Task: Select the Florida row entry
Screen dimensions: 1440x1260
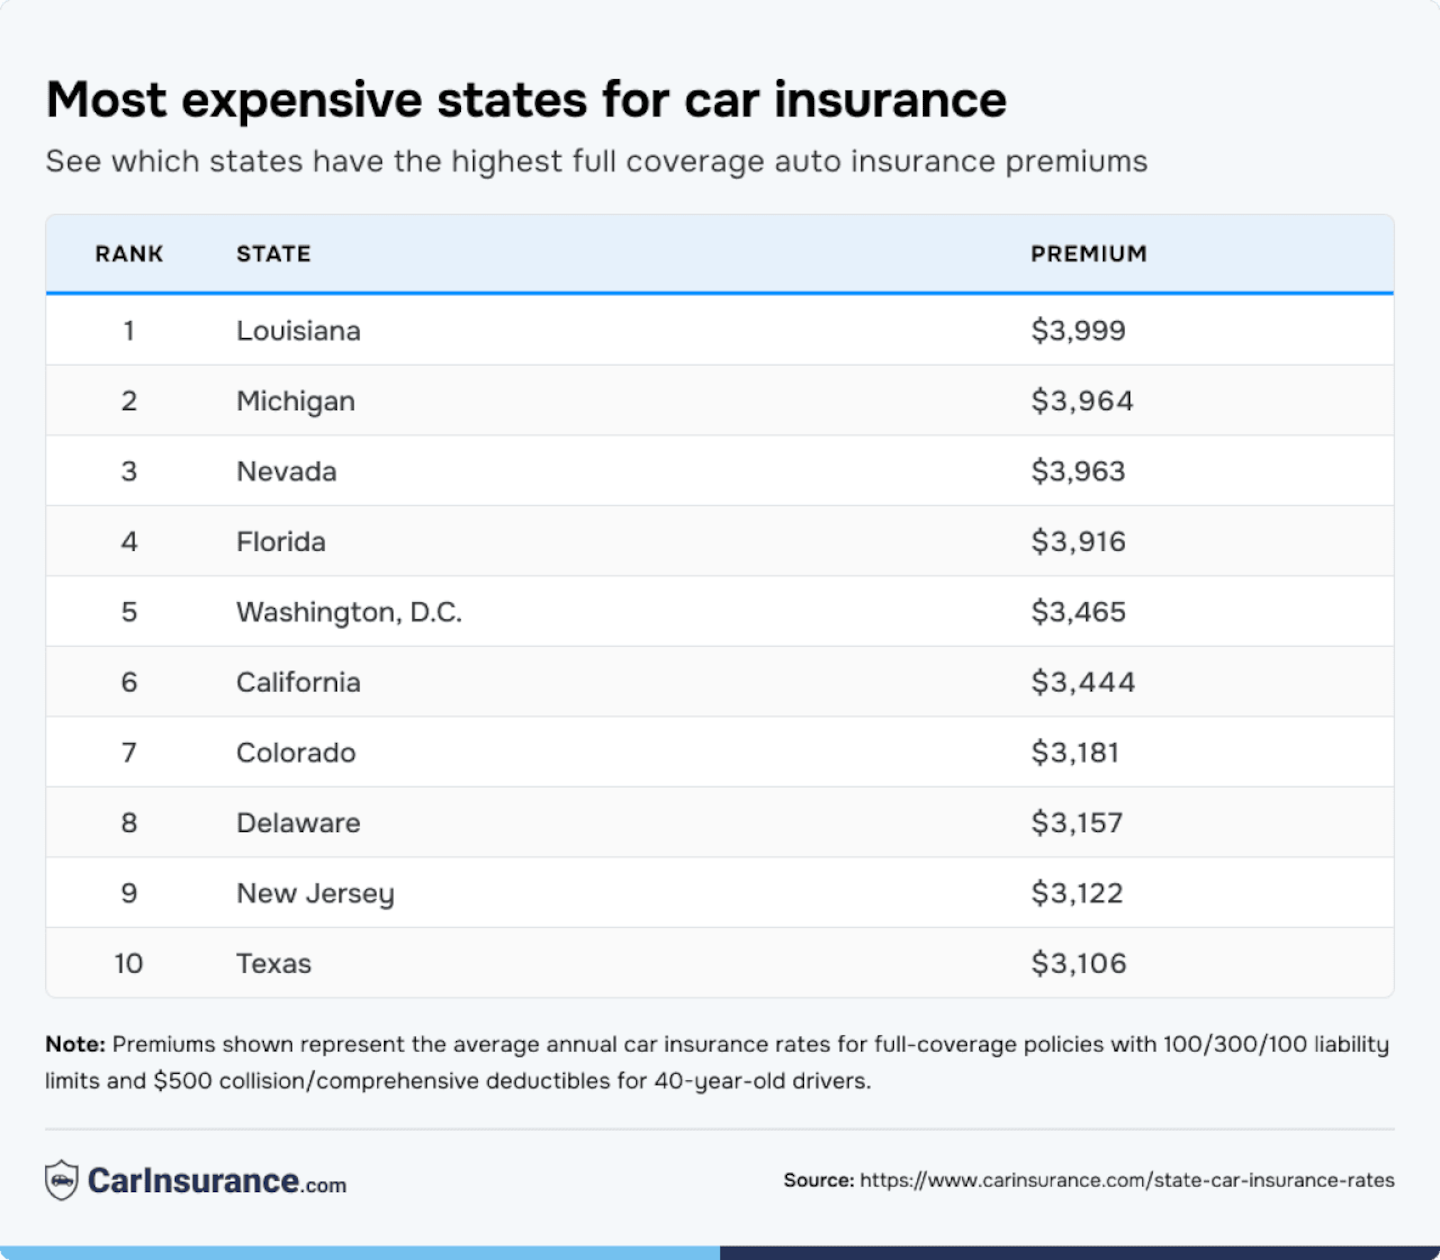Action: coord(281,542)
